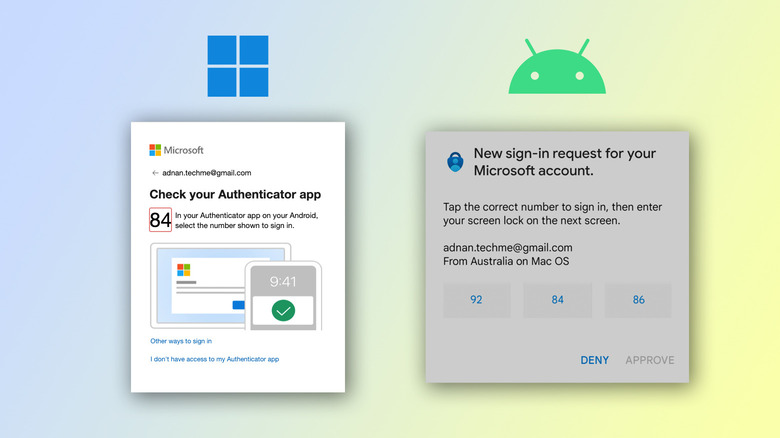The image size is (780, 438).
Task: Tap the greyed APPROVE button
Action: pyautogui.click(x=650, y=360)
